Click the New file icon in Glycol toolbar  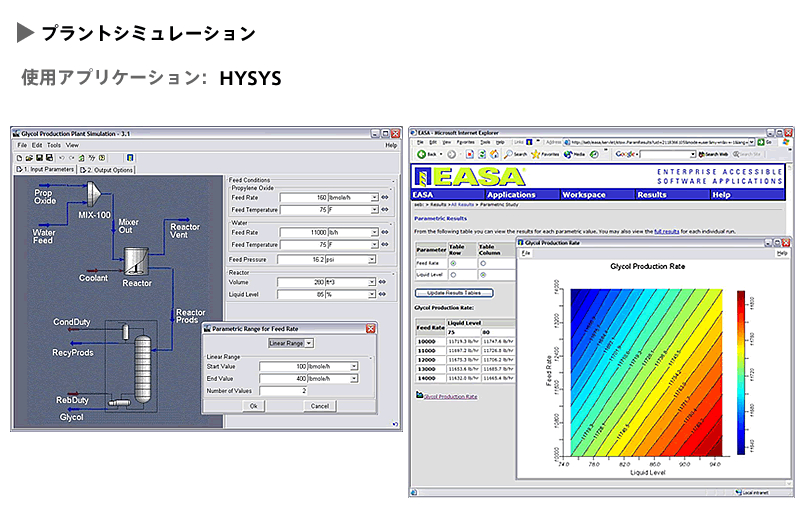19,158
